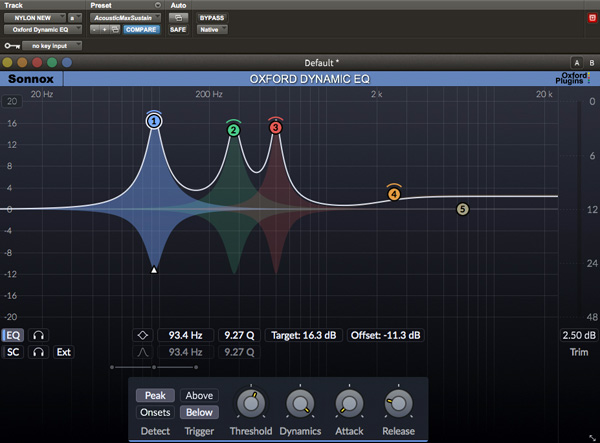Set Trigger to Below
The height and width of the screenshot is (443, 600).
click(199, 412)
